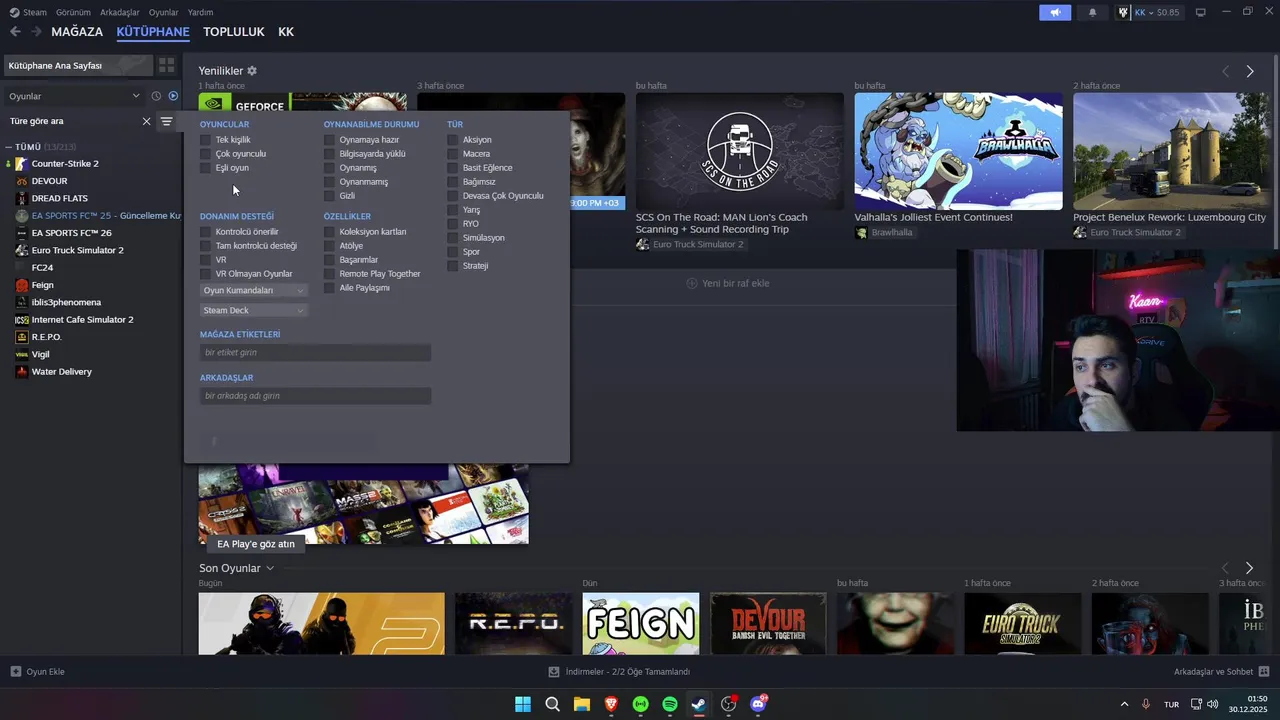1280x720 pixels.
Task: Check Tek kişilik filter
Action: [x=206, y=140]
